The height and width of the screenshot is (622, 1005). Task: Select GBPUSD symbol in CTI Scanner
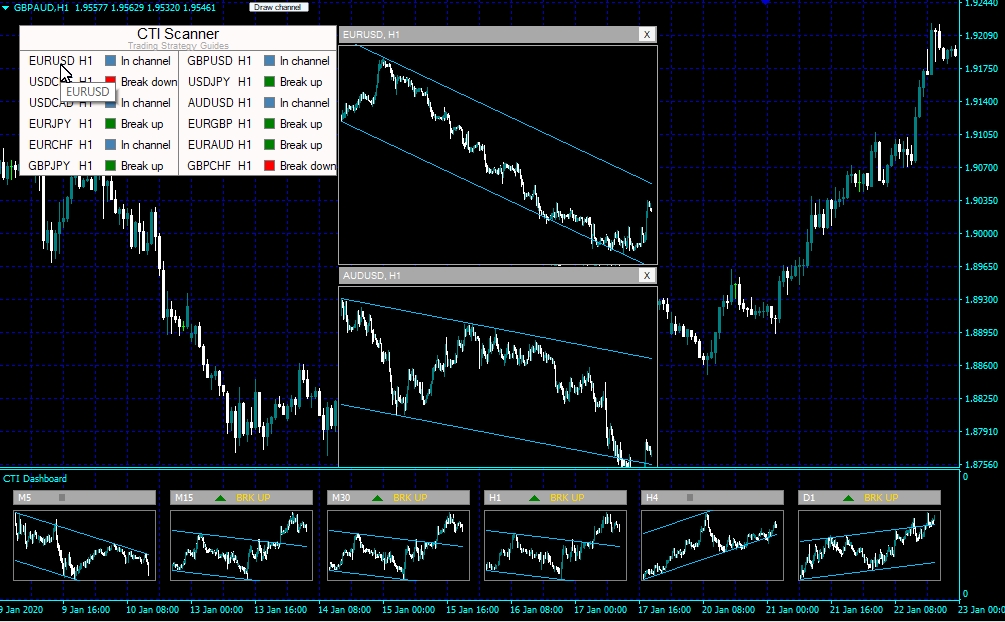[x=210, y=61]
